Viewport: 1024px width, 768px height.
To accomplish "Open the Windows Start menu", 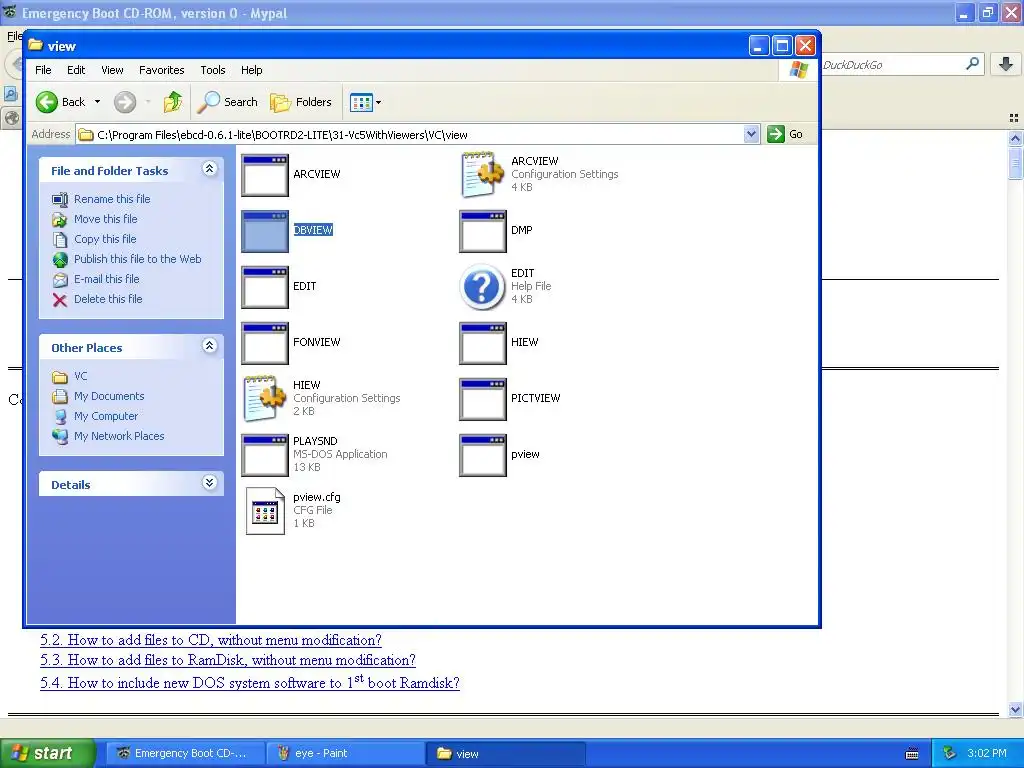I will click(47, 753).
